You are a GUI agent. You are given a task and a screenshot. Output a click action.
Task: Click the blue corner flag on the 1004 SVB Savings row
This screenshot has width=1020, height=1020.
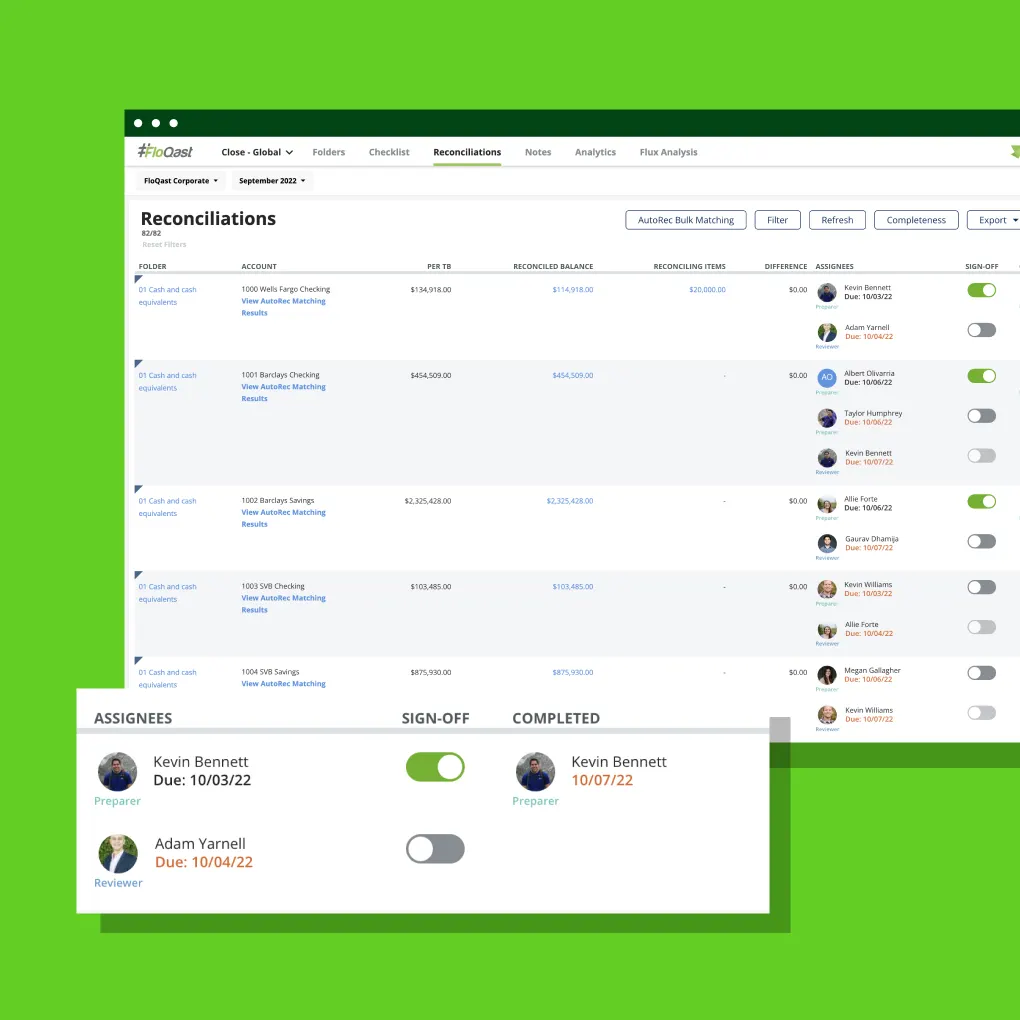(x=138, y=661)
